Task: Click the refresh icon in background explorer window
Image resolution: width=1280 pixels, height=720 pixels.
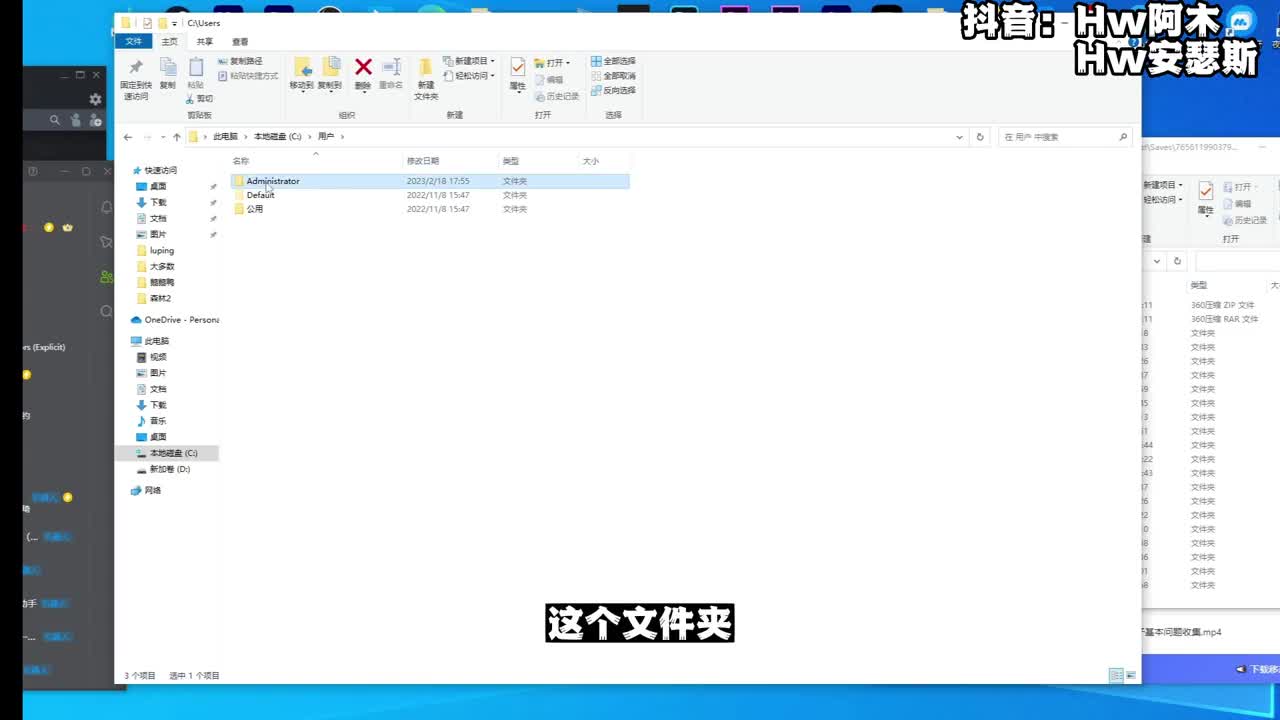Action: click(x=1177, y=261)
